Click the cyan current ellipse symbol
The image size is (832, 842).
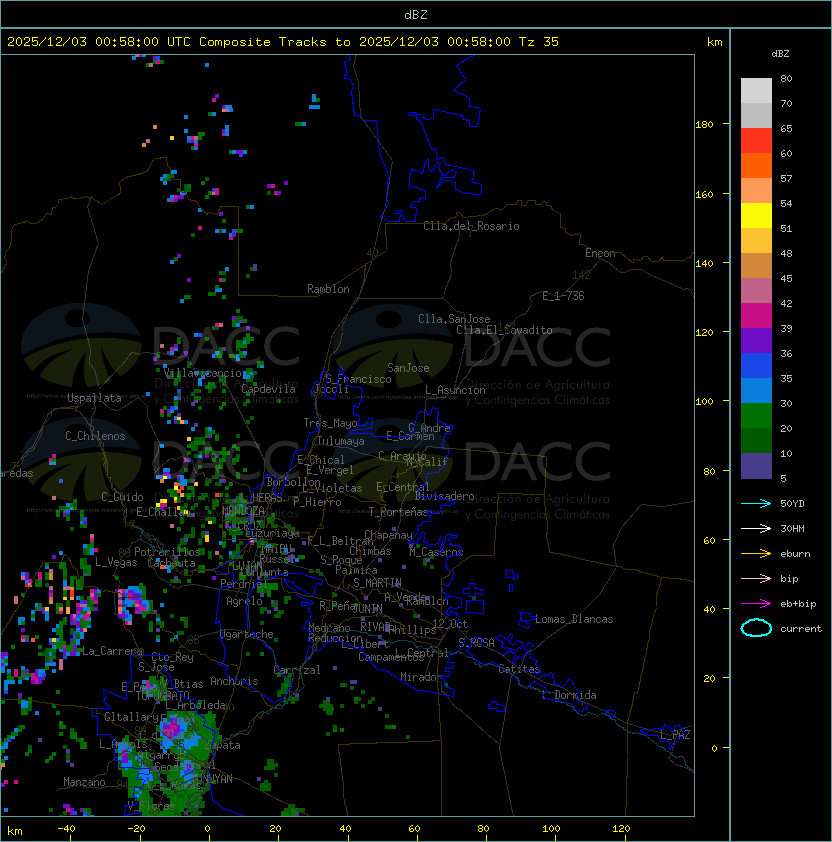[x=756, y=628]
